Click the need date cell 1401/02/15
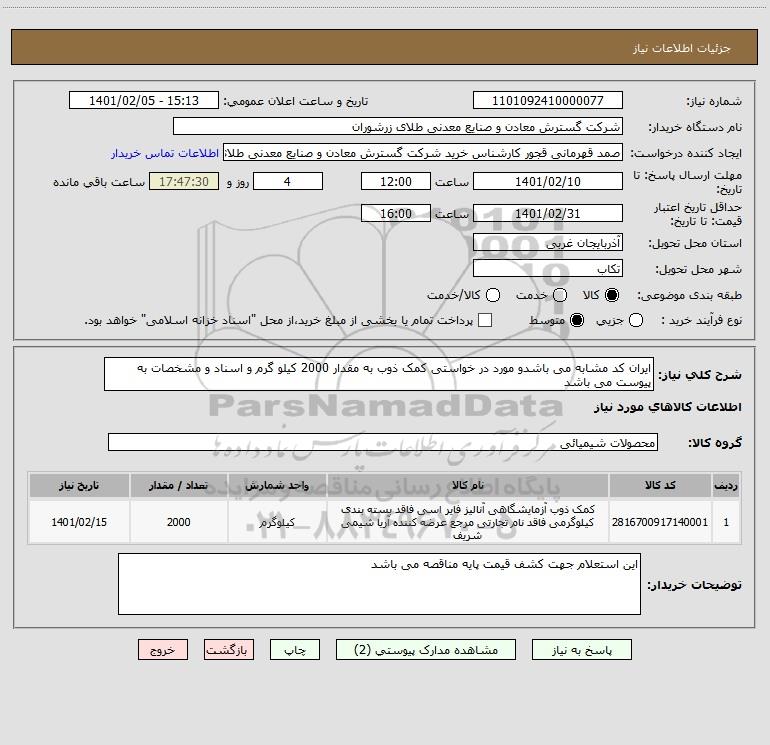The width and height of the screenshot is (770, 745). point(79,522)
